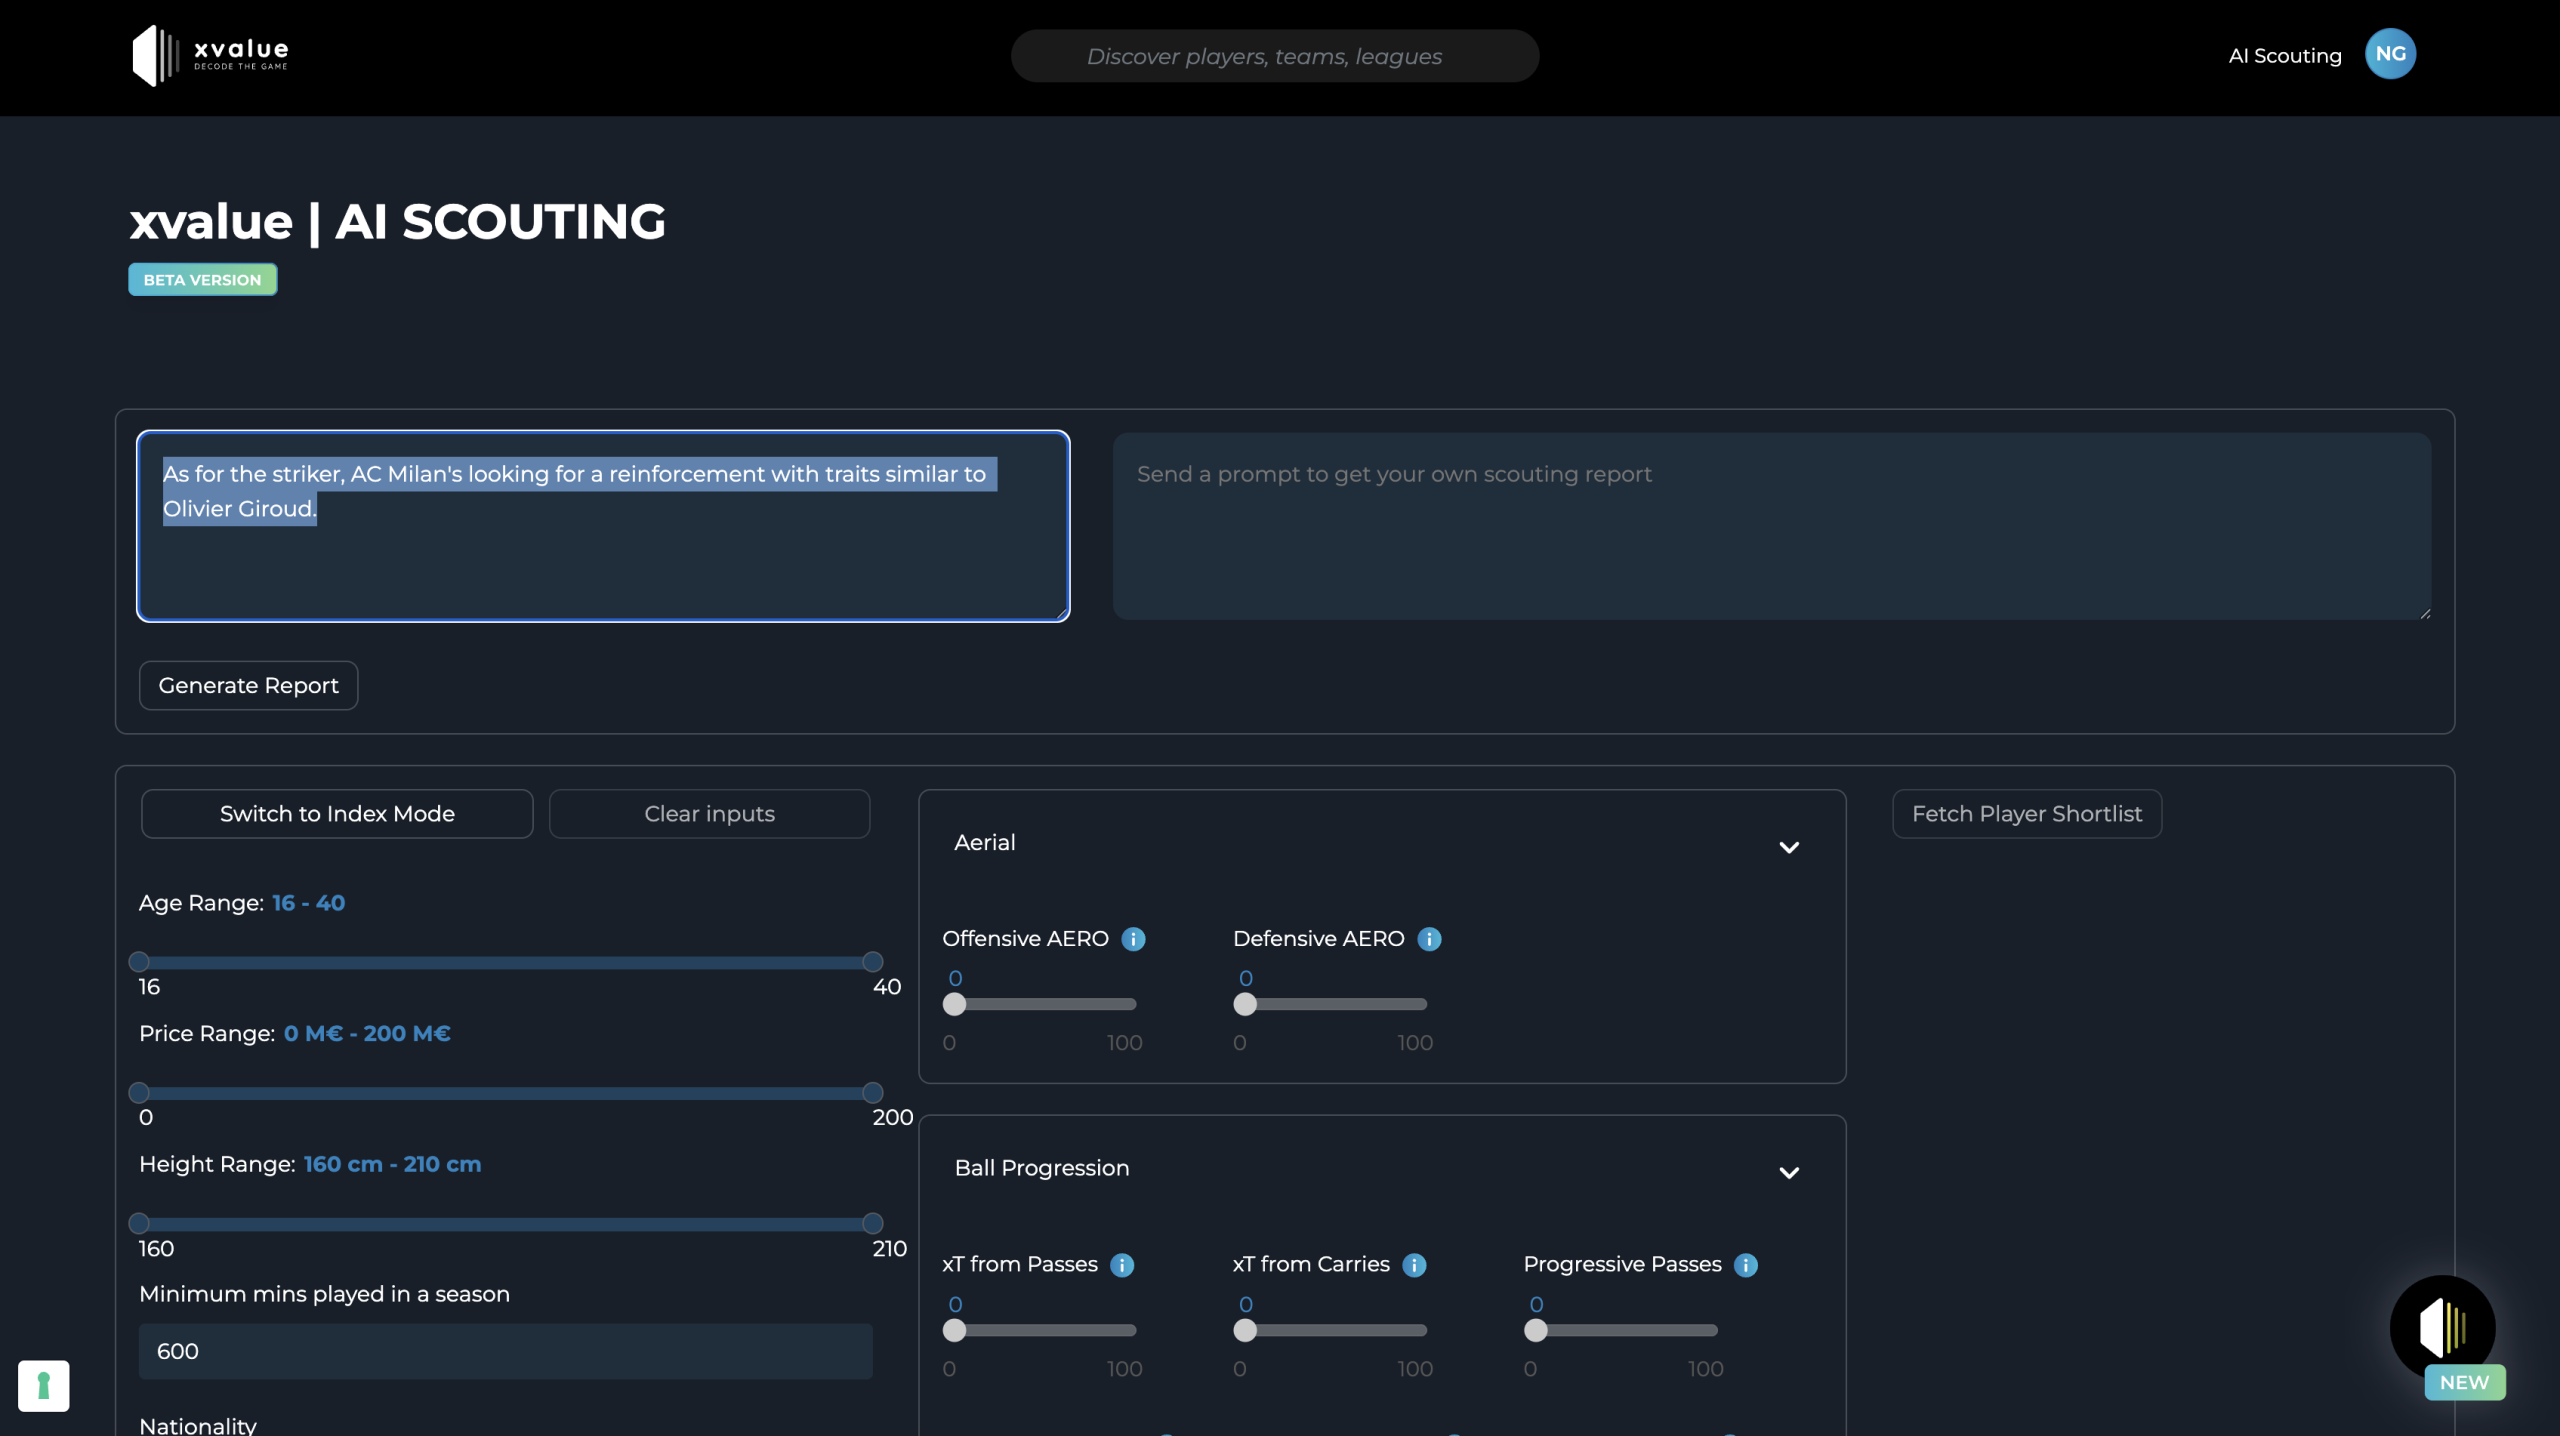Click the Height Range maximum handle at 210
Screen dimensions: 2560x1436
[872, 1223]
